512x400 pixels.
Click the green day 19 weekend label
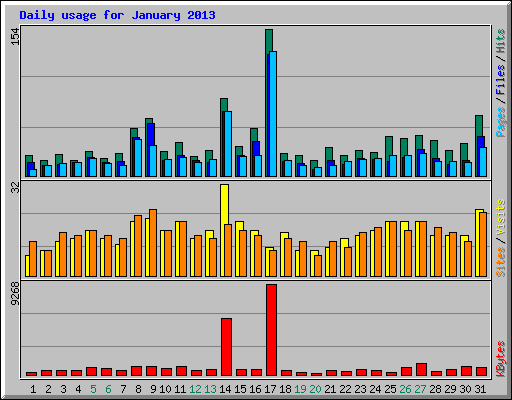click(x=300, y=389)
